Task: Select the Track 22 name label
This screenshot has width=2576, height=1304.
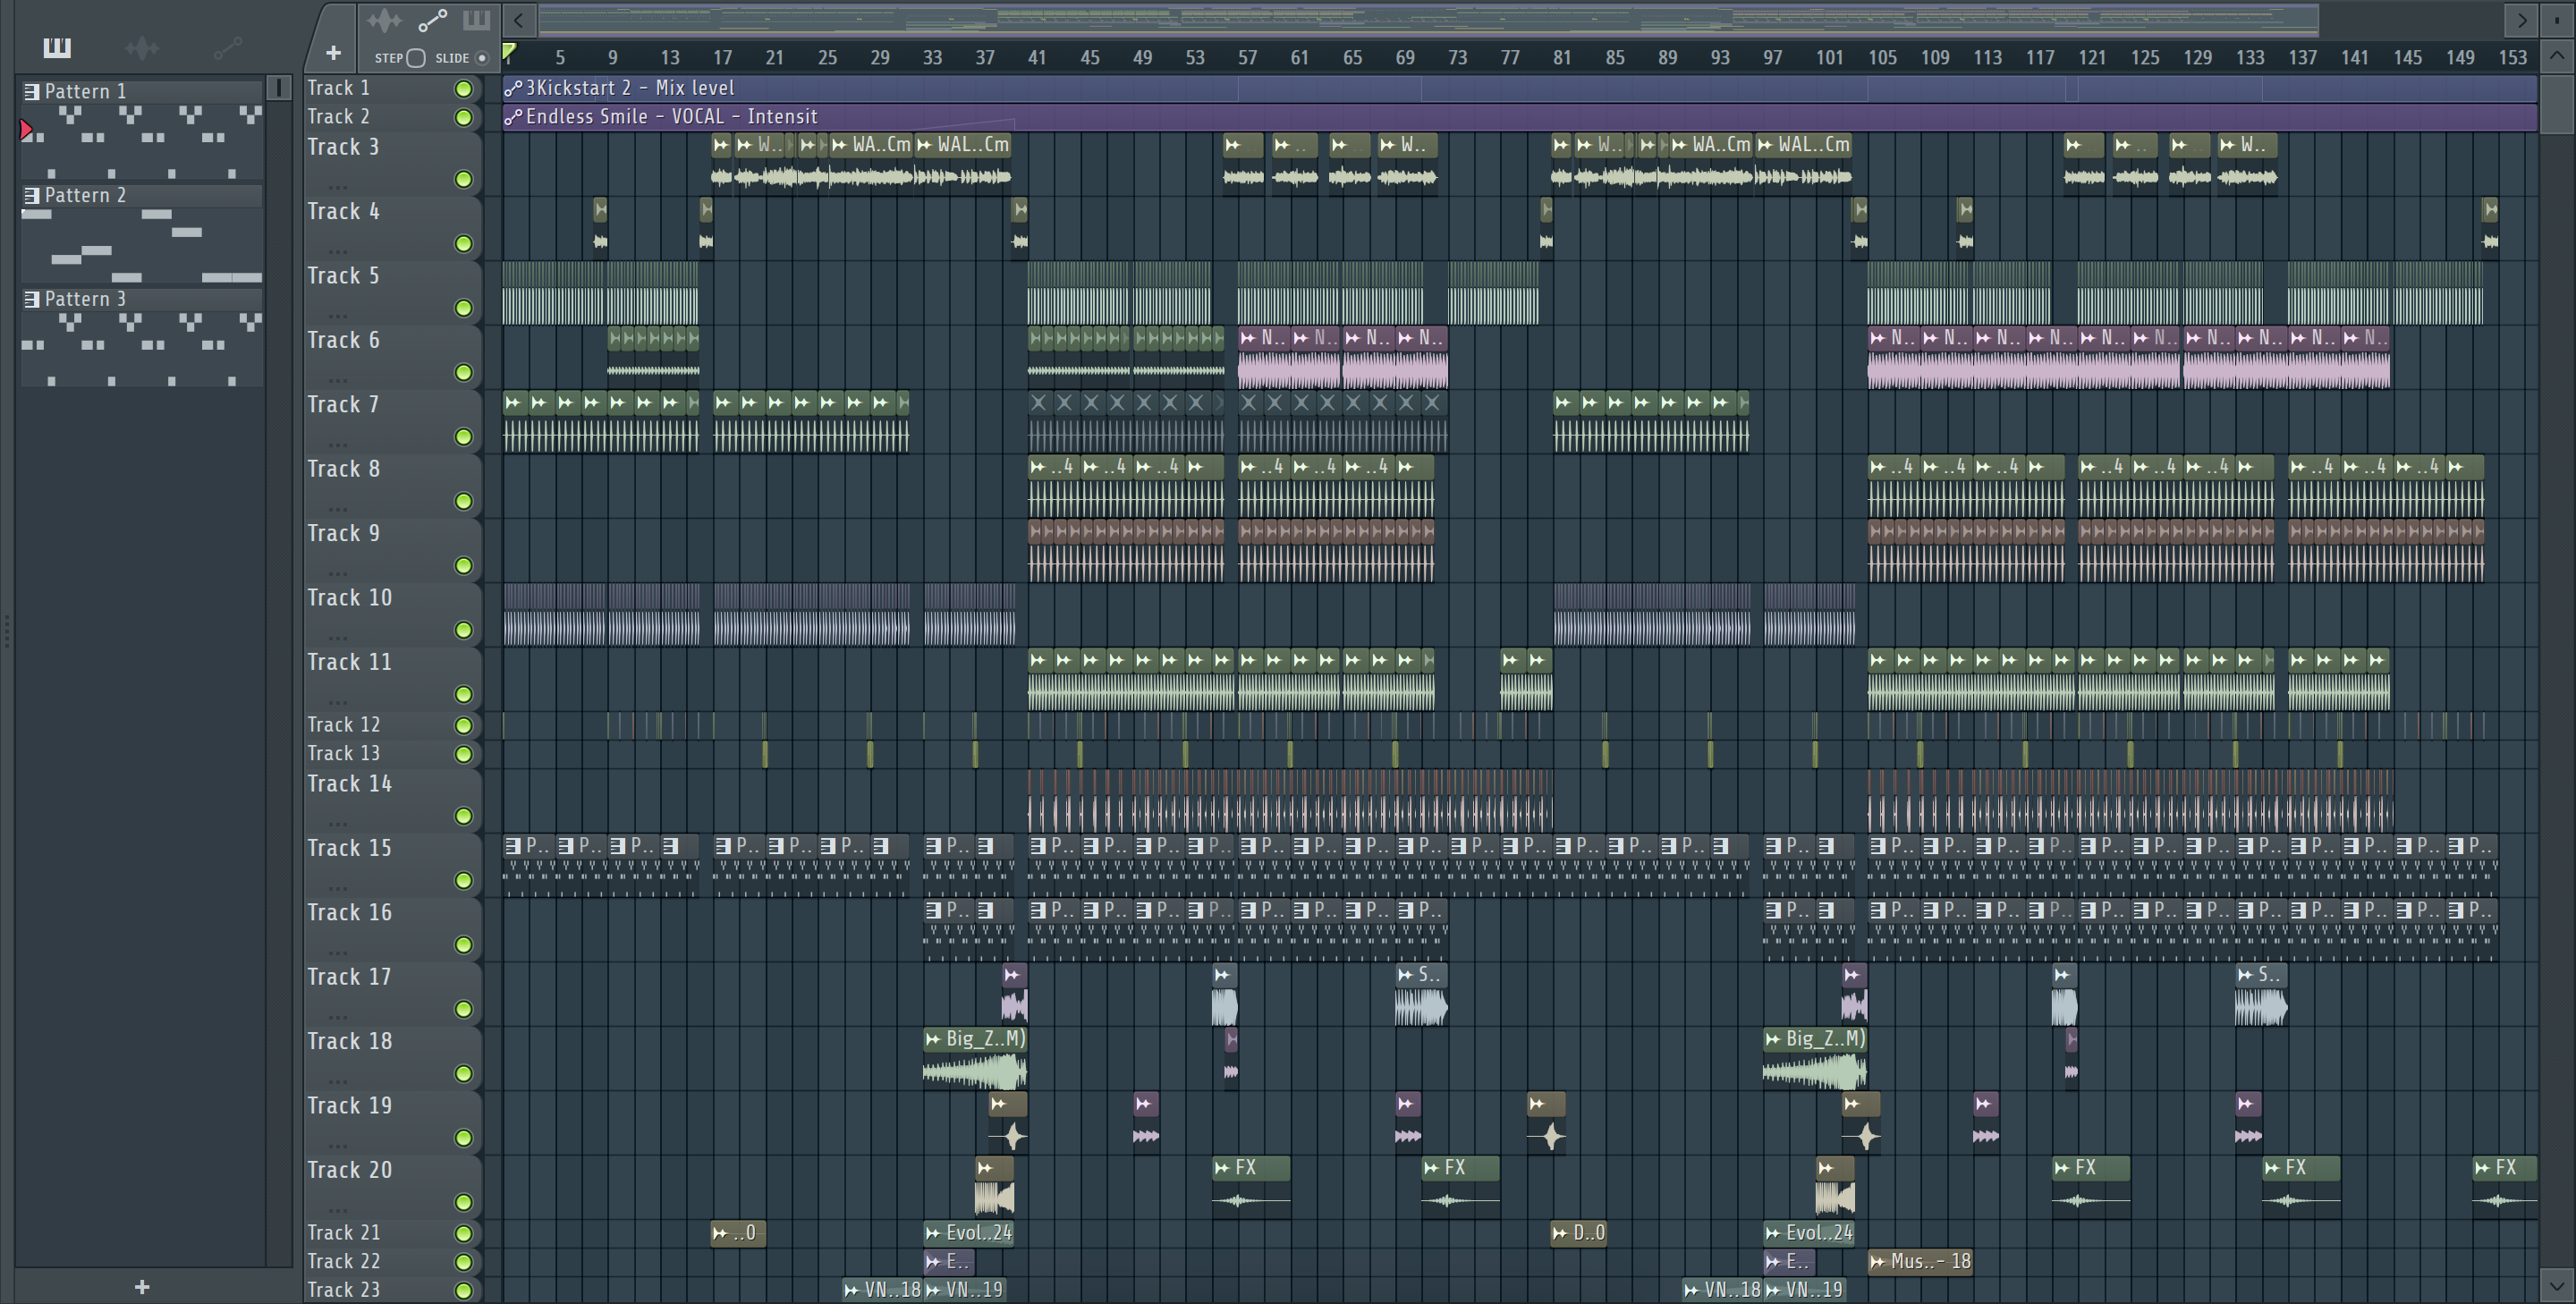Action: pyautogui.click(x=343, y=1261)
